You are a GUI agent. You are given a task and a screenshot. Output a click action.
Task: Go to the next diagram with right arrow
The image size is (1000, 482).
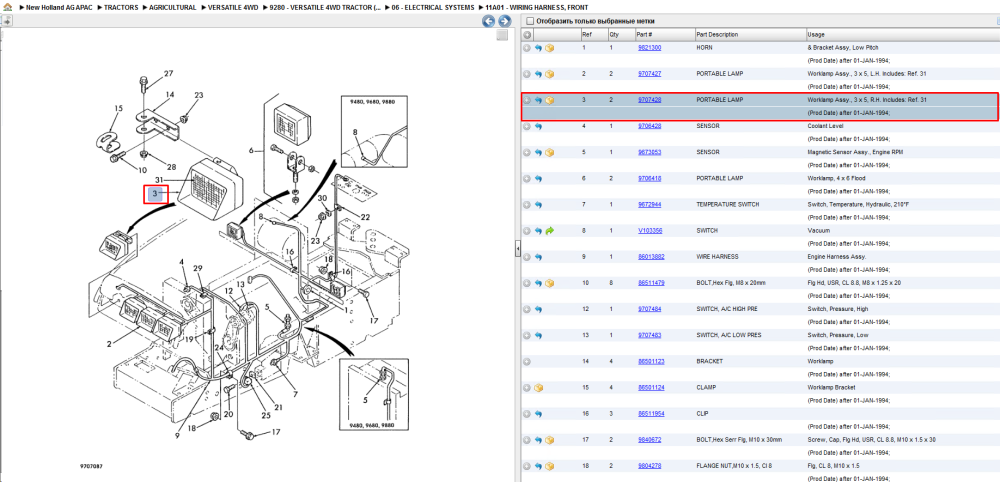(504, 21)
